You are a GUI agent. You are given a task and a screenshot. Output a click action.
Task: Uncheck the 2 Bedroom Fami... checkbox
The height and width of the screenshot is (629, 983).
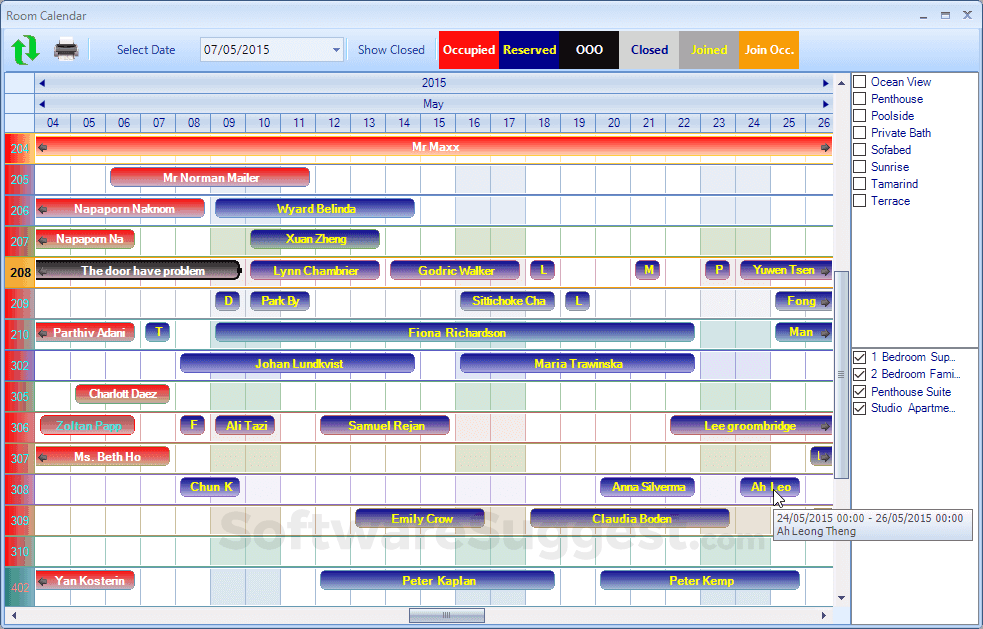coord(860,374)
